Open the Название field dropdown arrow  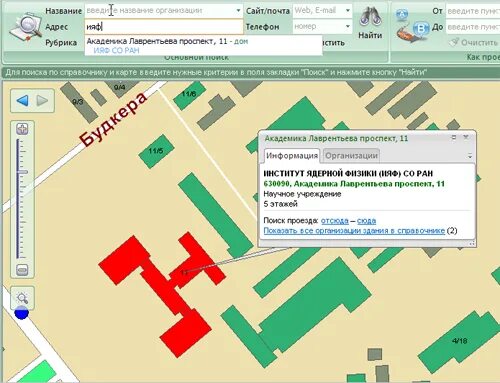point(238,11)
